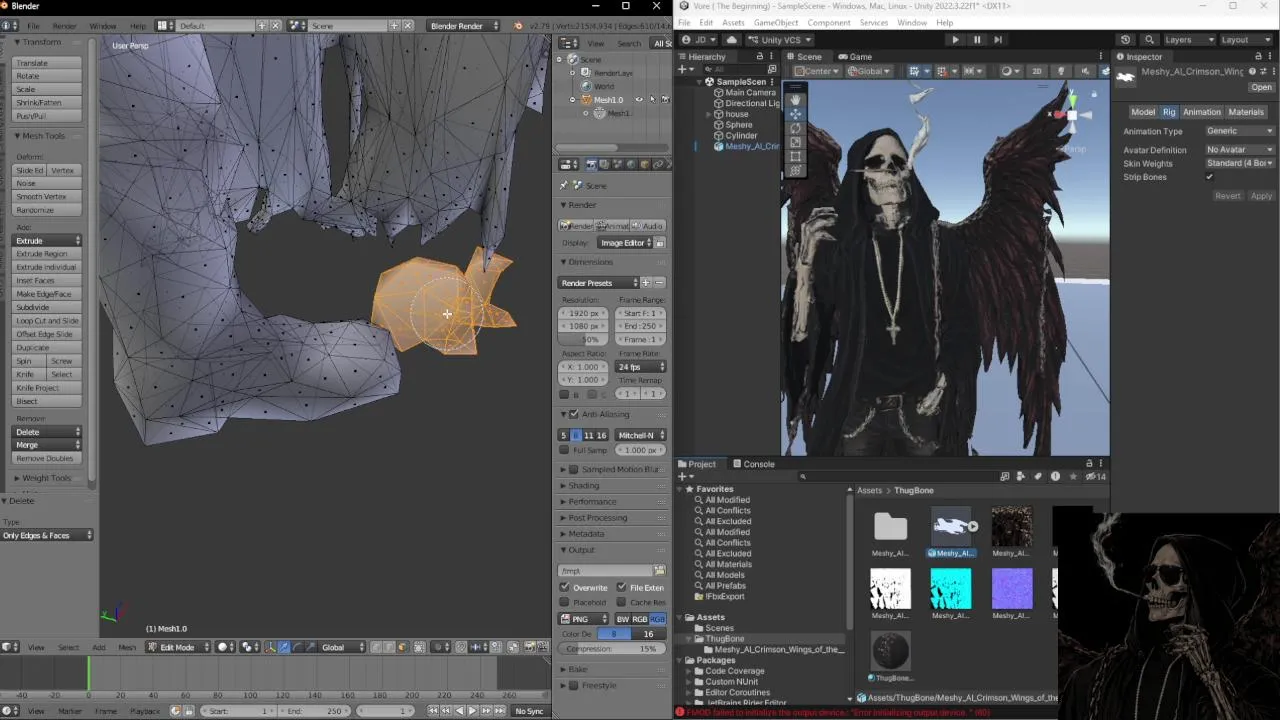Viewport: 1280px width, 720px height.
Task: Open Animation Type dropdown in Unity Inspector
Action: click(1239, 131)
